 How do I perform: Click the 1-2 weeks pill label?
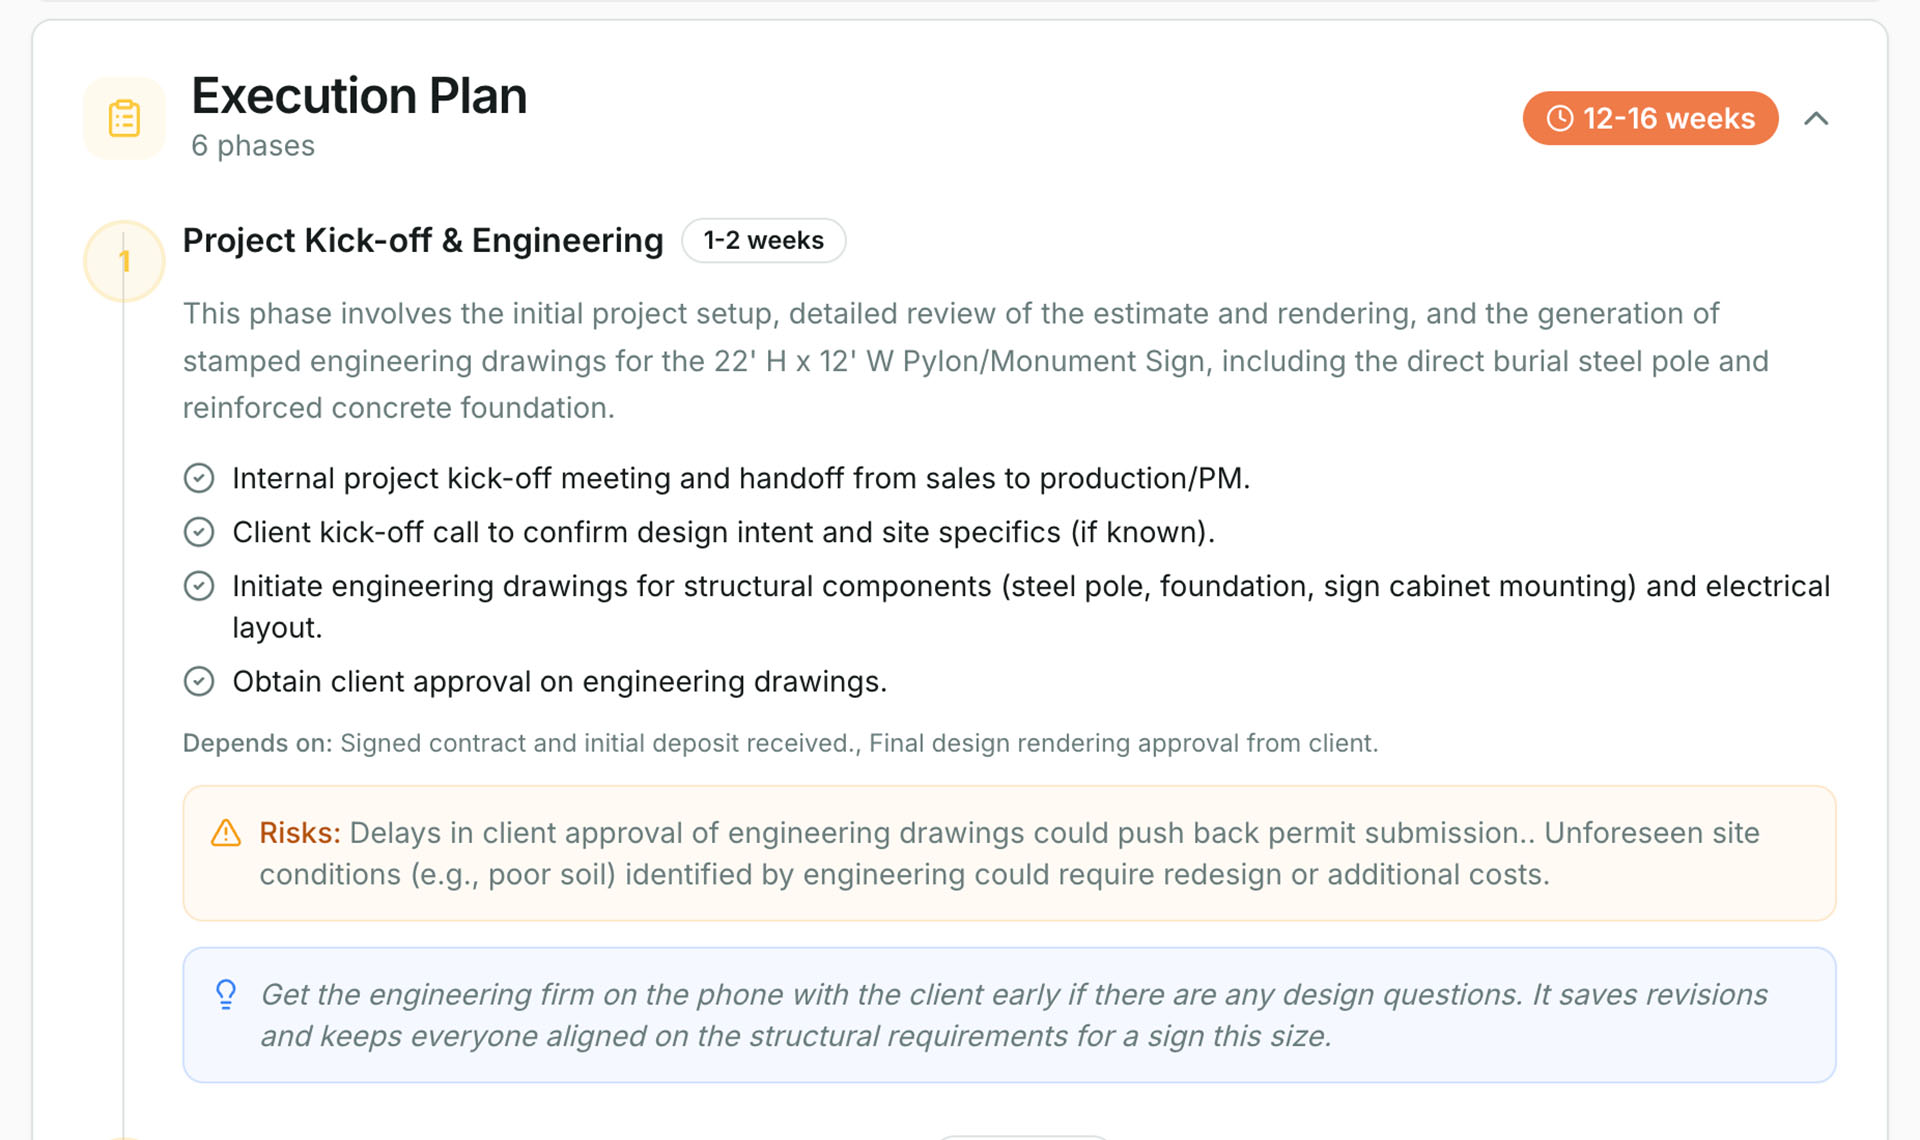[763, 240]
